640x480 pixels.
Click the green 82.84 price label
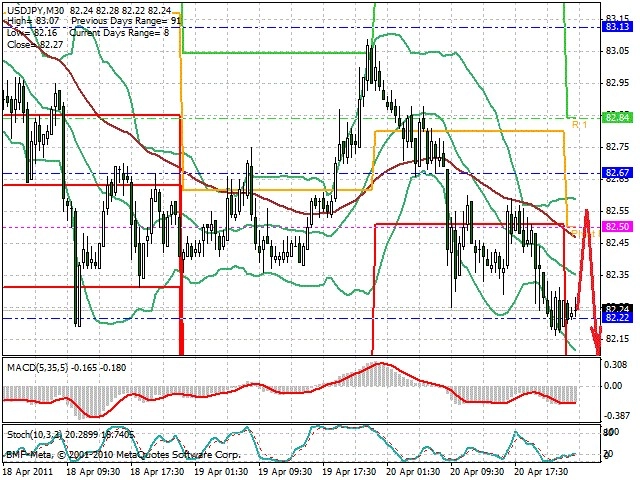[x=617, y=118]
